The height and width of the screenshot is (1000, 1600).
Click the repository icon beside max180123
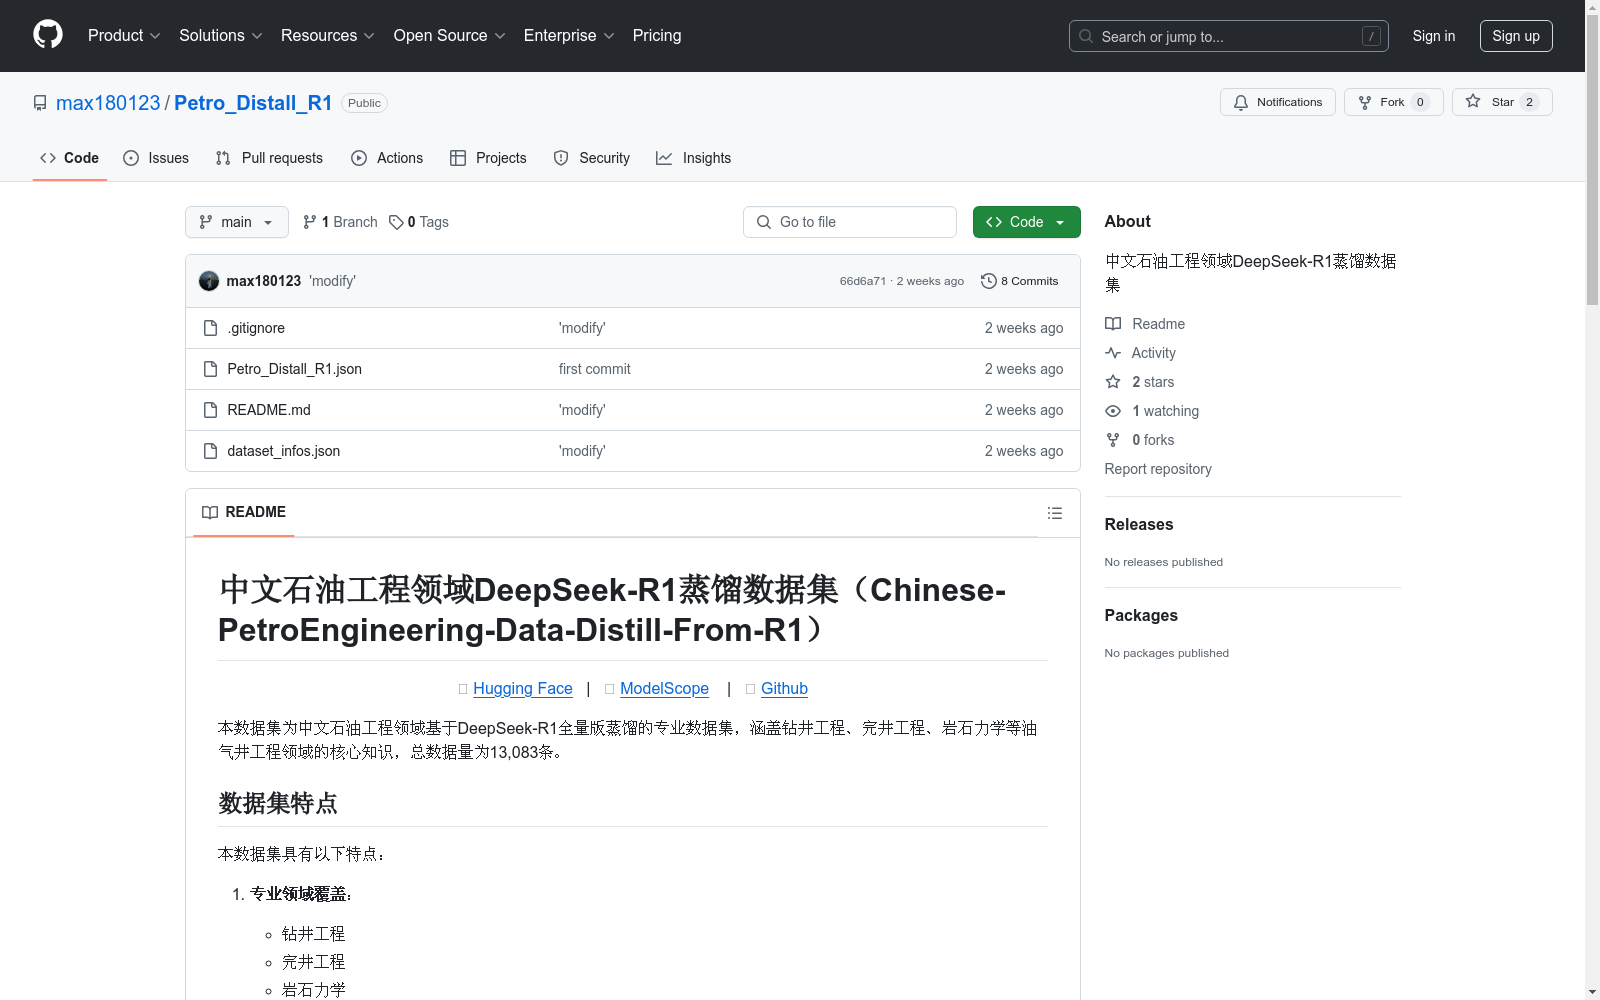(x=40, y=103)
